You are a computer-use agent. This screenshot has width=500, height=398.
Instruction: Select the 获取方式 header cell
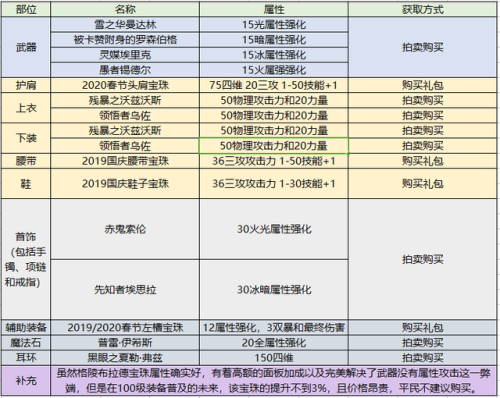point(422,9)
